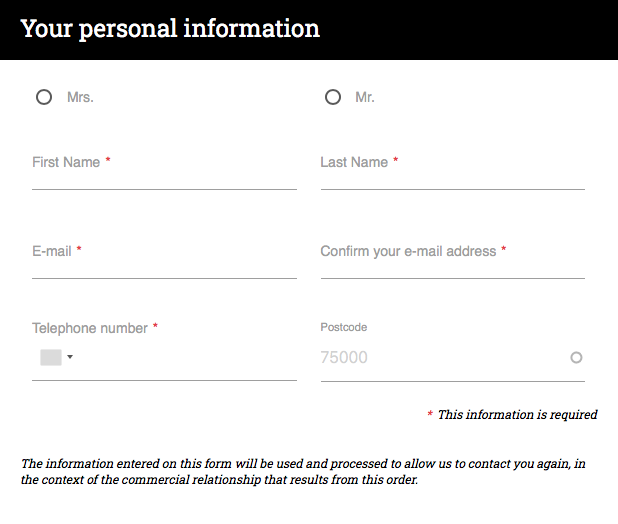
Task: Click the Postcode field showing 75000
Action: tap(452, 357)
